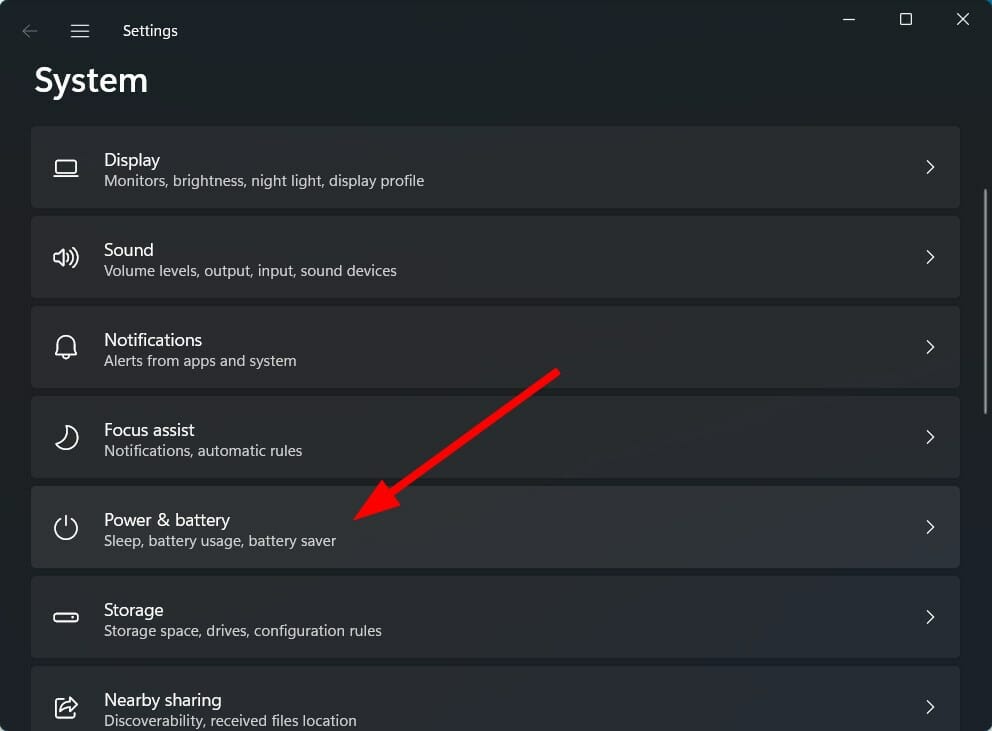The width and height of the screenshot is (992, 731).
Task: Expand the Display settings chevron
Action: pyautogui.click(x=930, y=167)
